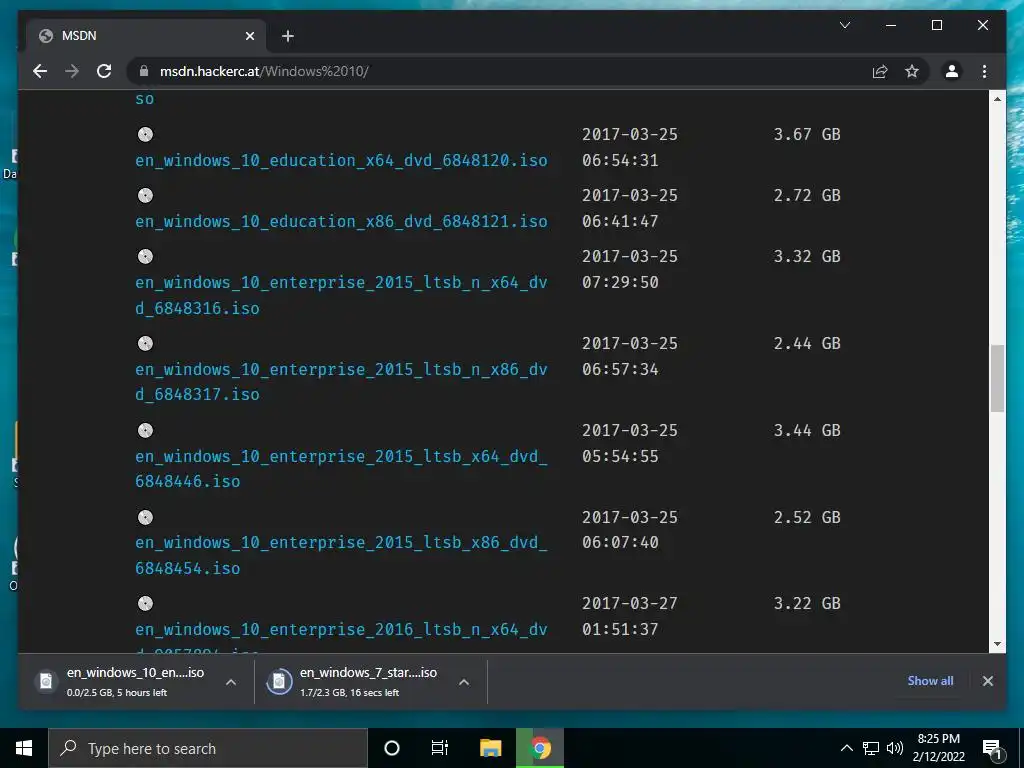View site security lock info

pos(144,71)
